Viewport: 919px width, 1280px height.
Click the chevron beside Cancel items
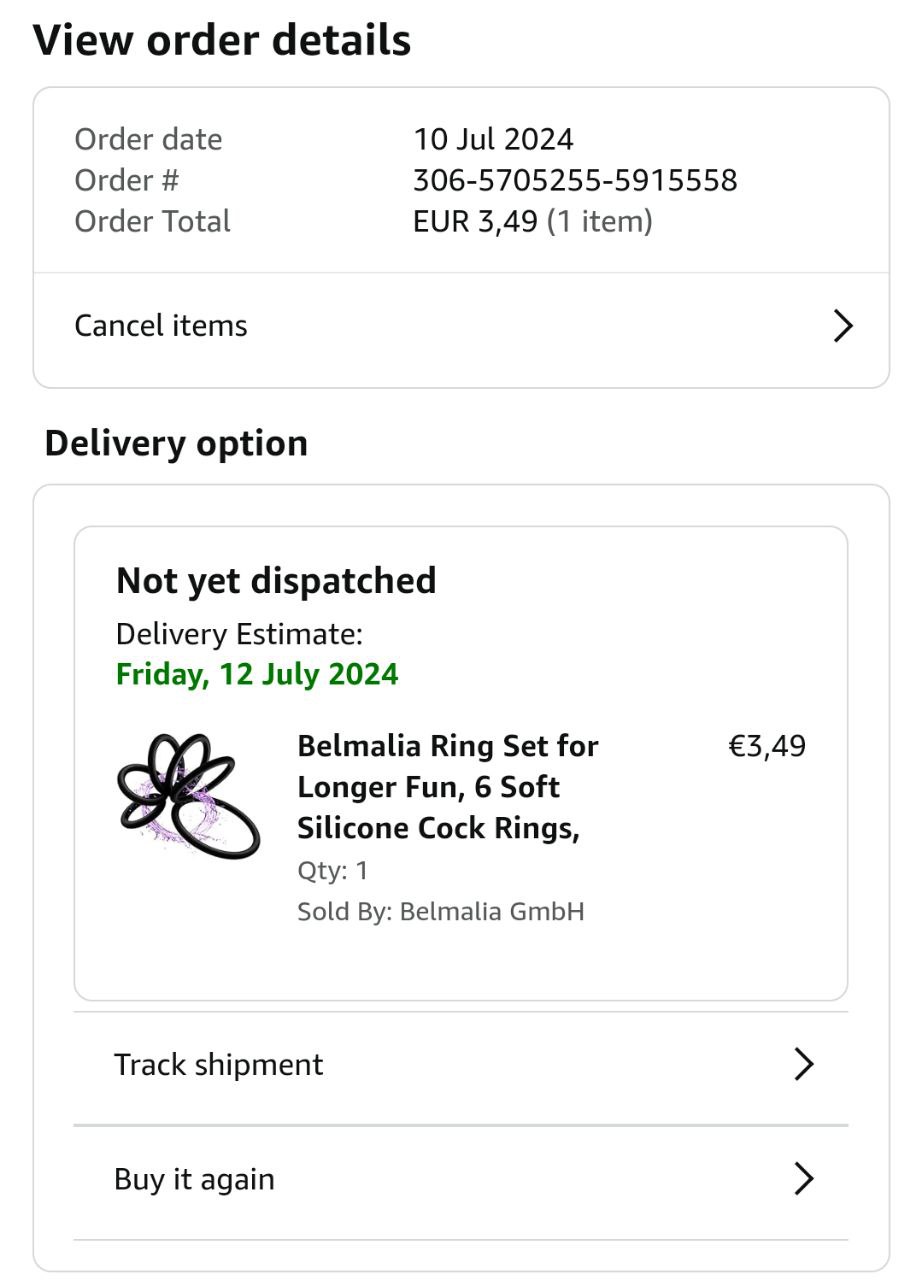[843, 326]
